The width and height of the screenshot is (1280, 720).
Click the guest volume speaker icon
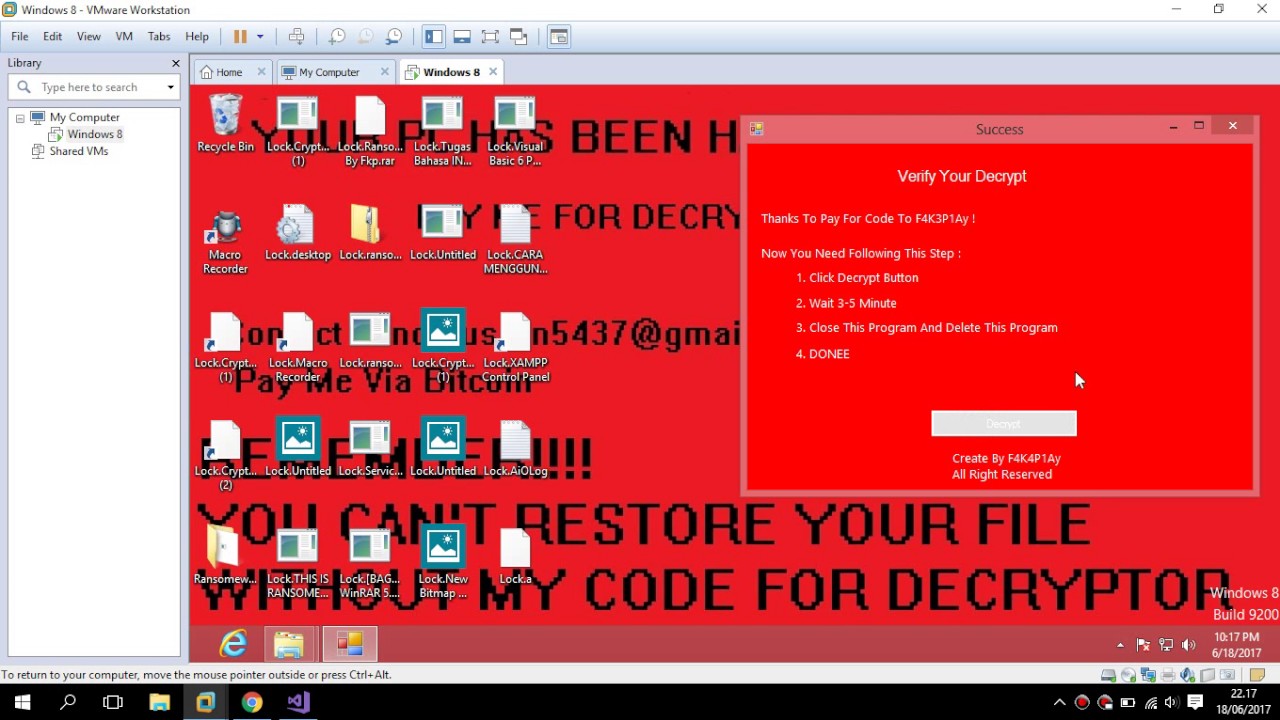(x=1189, y=645)
